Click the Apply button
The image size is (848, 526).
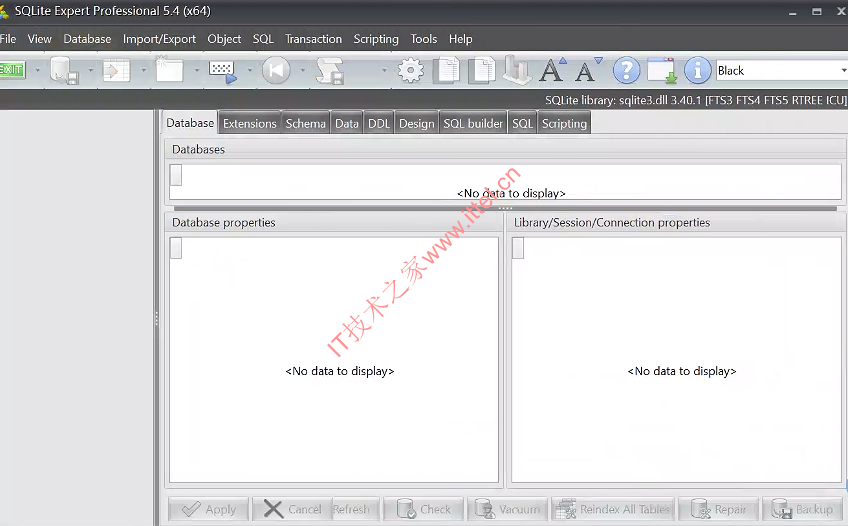pos(209,509)
